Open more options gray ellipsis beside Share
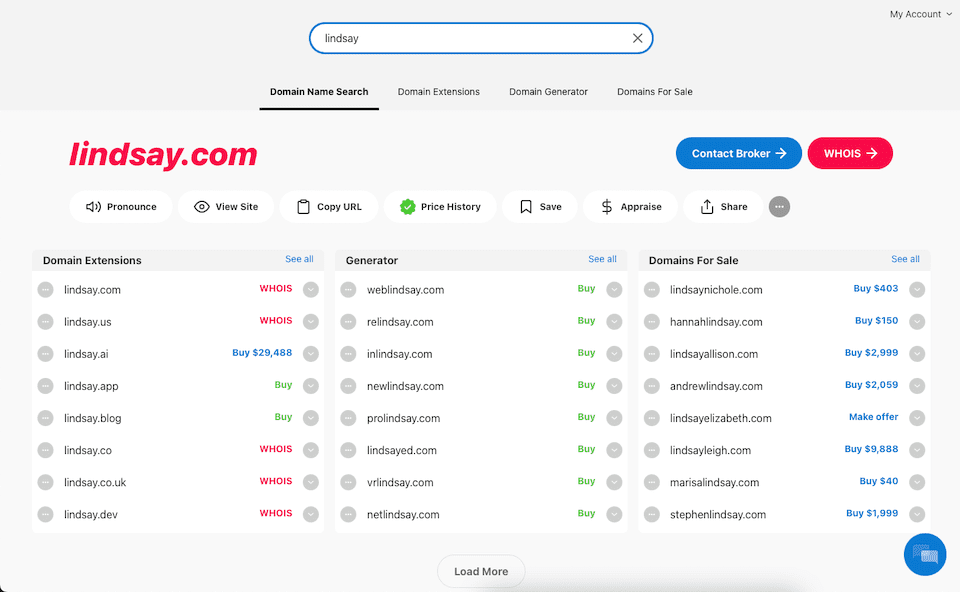The image size is (960, 592). 780,207
